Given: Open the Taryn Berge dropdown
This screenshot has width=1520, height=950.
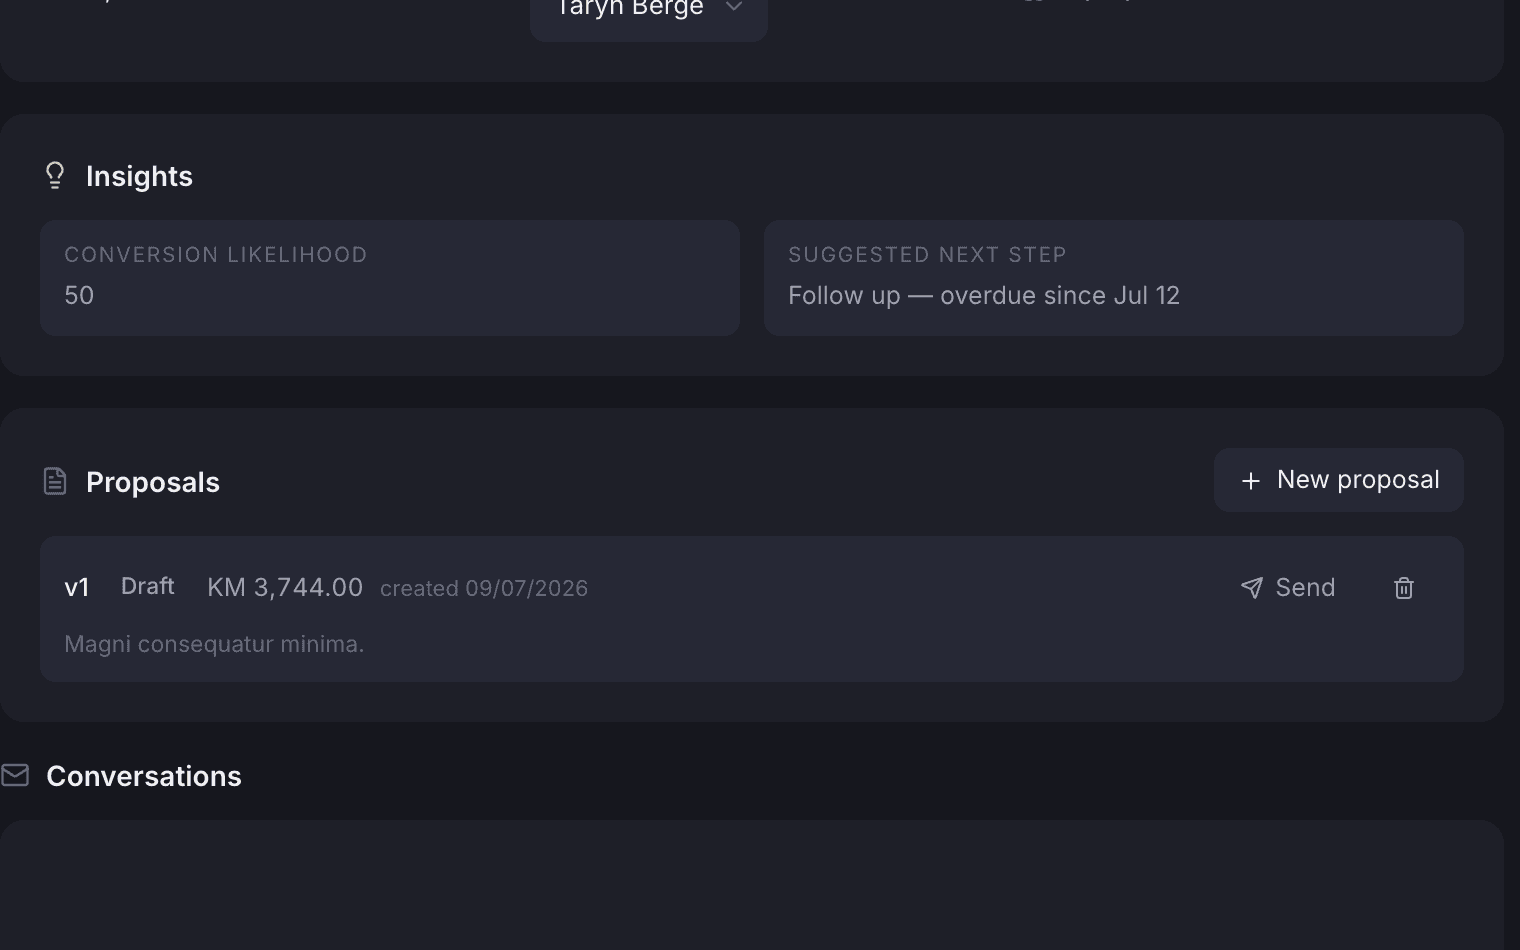Looking at the screenshot, I should click(649, 10).
